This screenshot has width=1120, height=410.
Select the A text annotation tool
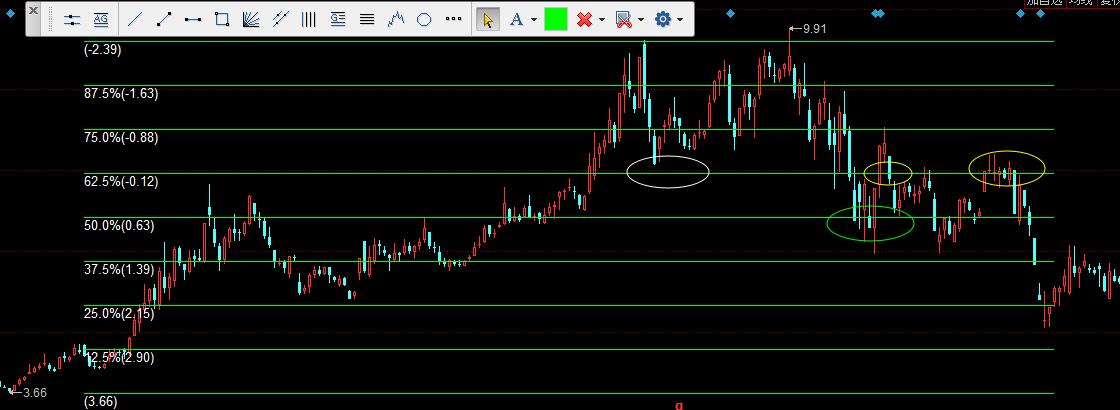pyautogui.click(x=515, y=20)
